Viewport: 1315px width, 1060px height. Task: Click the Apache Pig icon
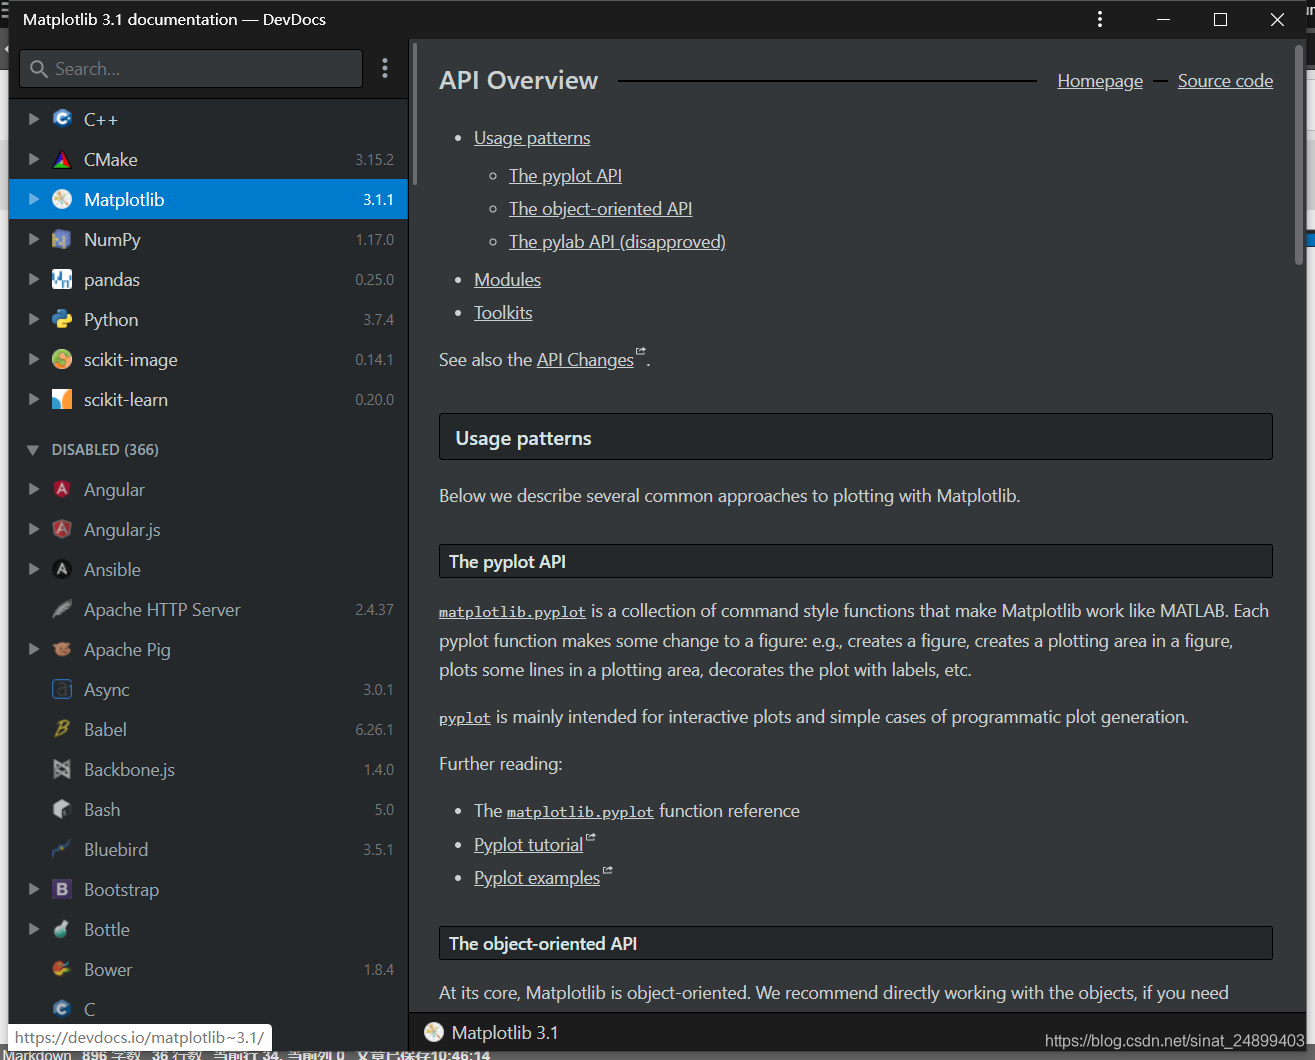(x=62, y=649)
